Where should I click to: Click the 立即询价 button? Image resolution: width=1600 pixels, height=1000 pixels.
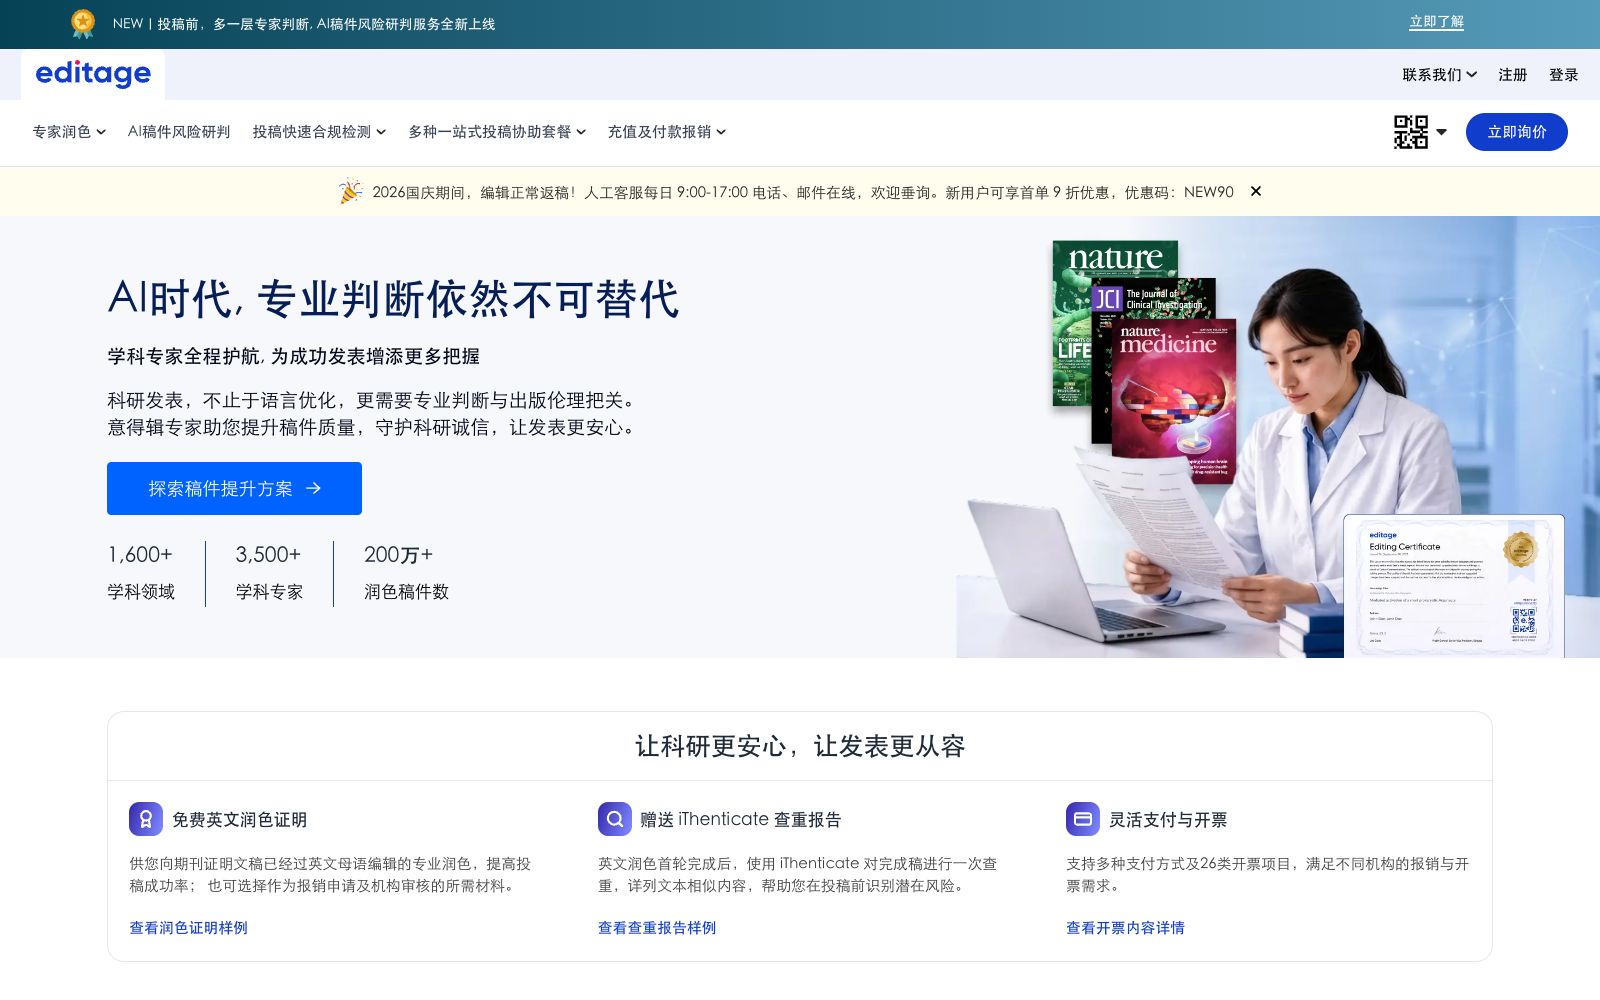(1517, 132)
